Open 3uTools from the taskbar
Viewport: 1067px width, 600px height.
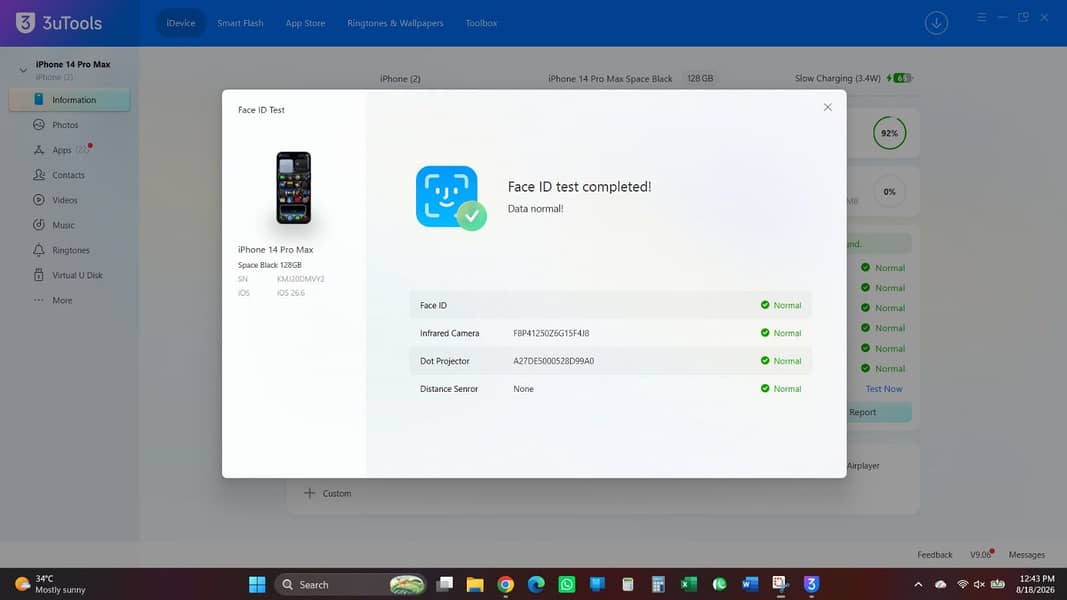pos(811,584)
